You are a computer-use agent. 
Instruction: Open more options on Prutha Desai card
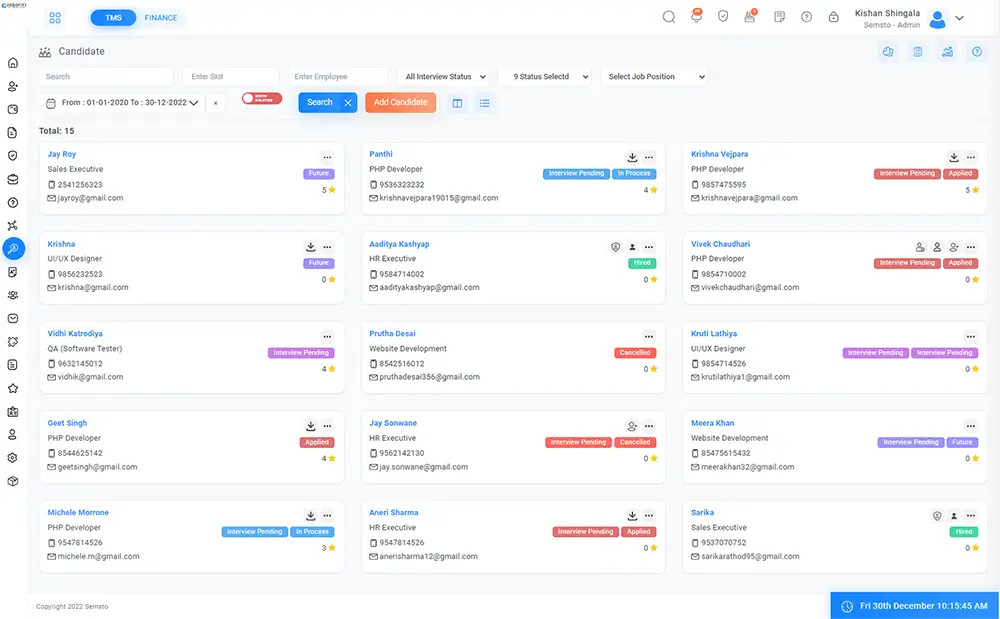click(649, 337)
